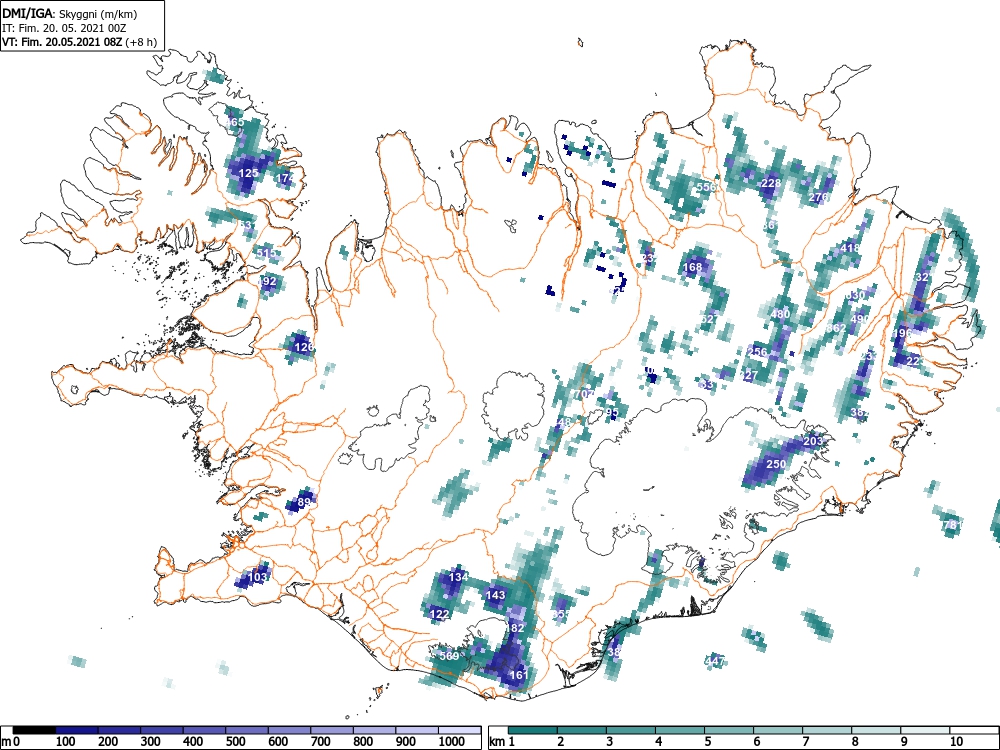
Task: Click the map value label 256
Action: click(757, 352)
